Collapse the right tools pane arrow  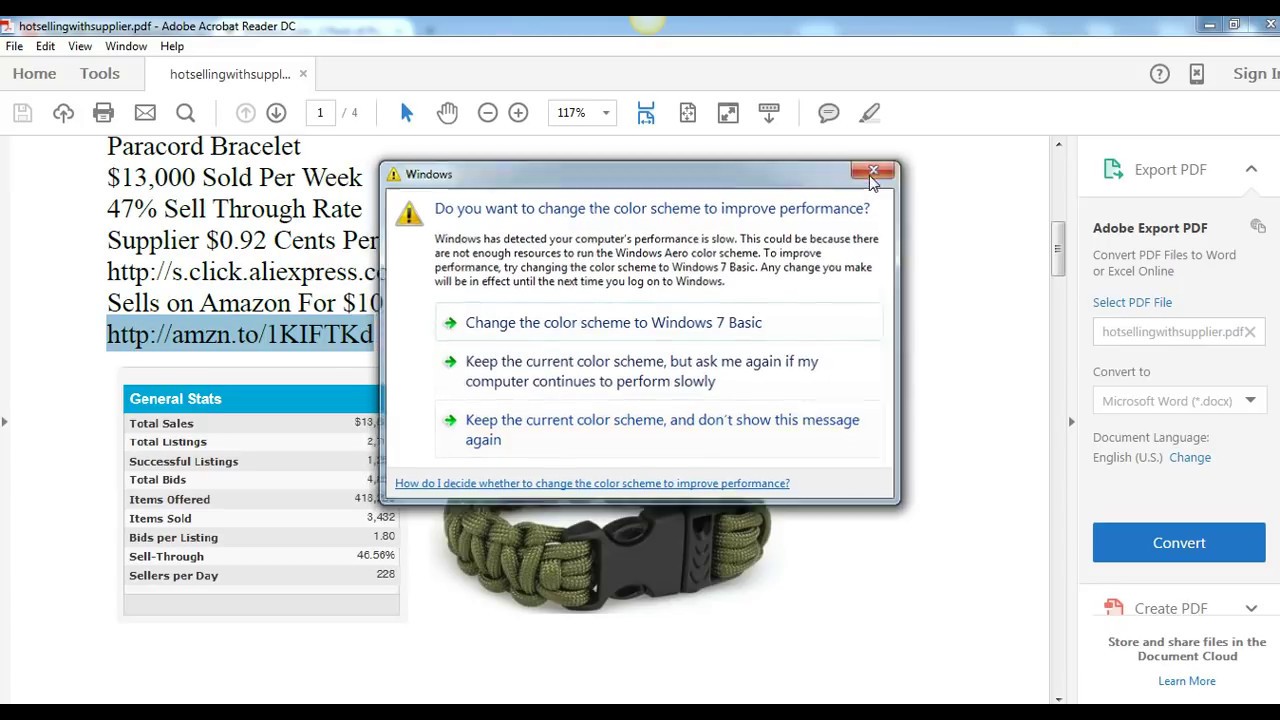tap(1071, 422)
